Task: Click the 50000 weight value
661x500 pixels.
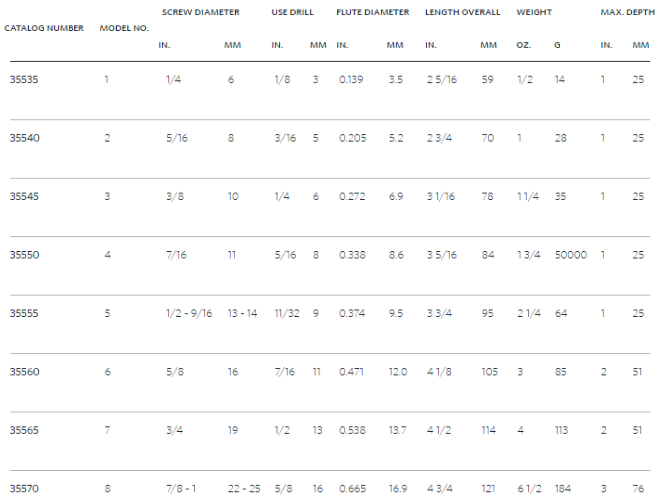Action: [571, 255]
